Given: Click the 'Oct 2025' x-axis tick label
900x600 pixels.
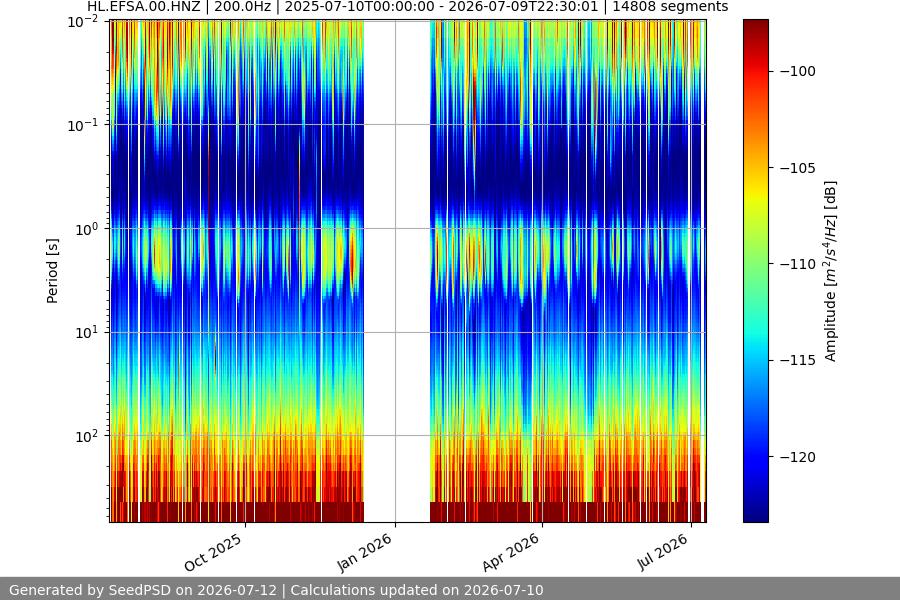Looking at the screenshot, I should point(213,553).
